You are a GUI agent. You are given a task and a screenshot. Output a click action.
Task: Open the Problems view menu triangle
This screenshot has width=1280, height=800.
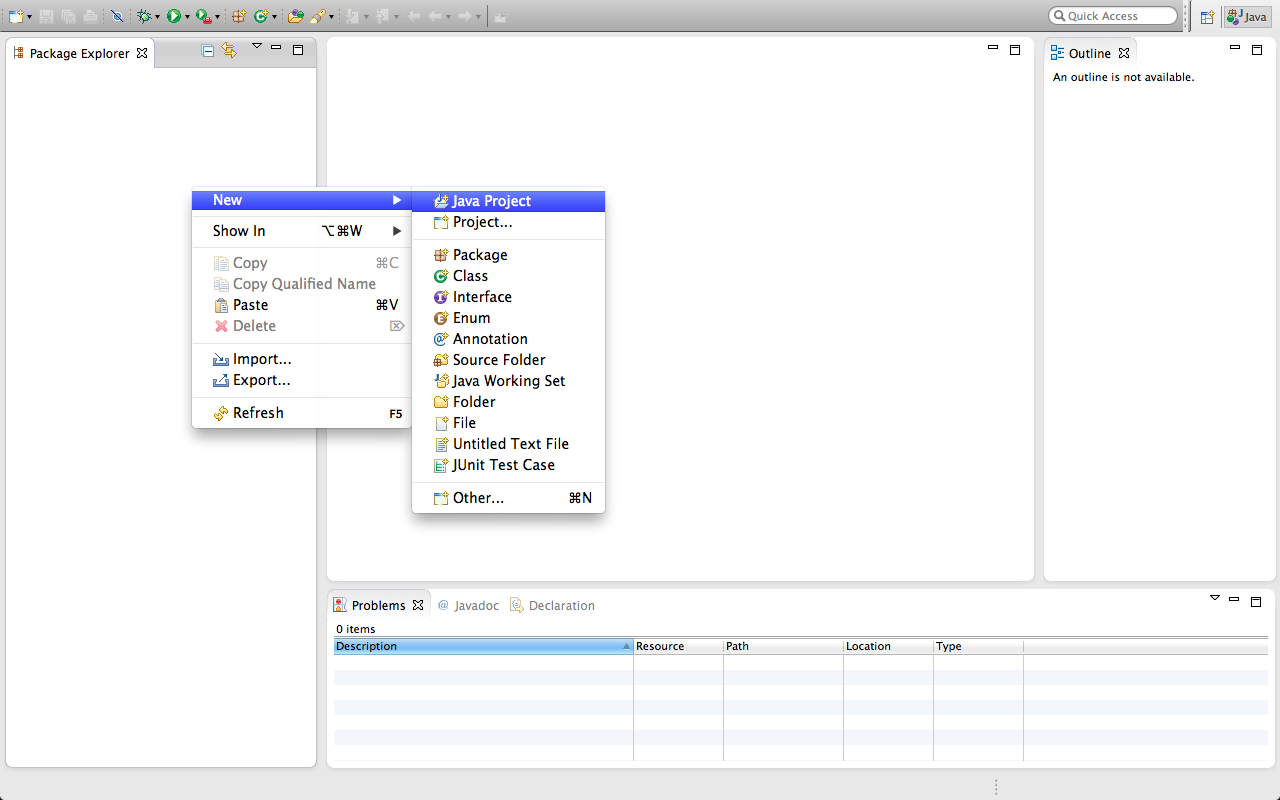pyautogui.click(x=1215, y=598)
